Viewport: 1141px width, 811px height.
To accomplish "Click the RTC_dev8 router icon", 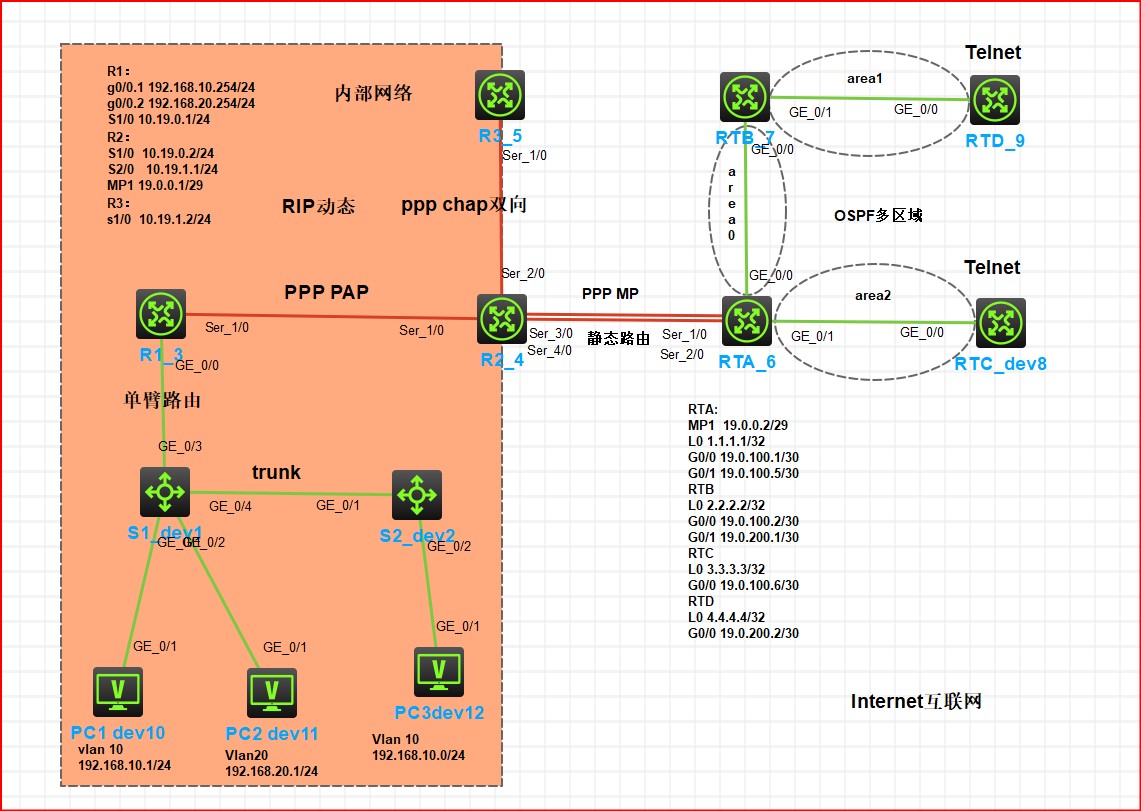I will [1000, 322].
